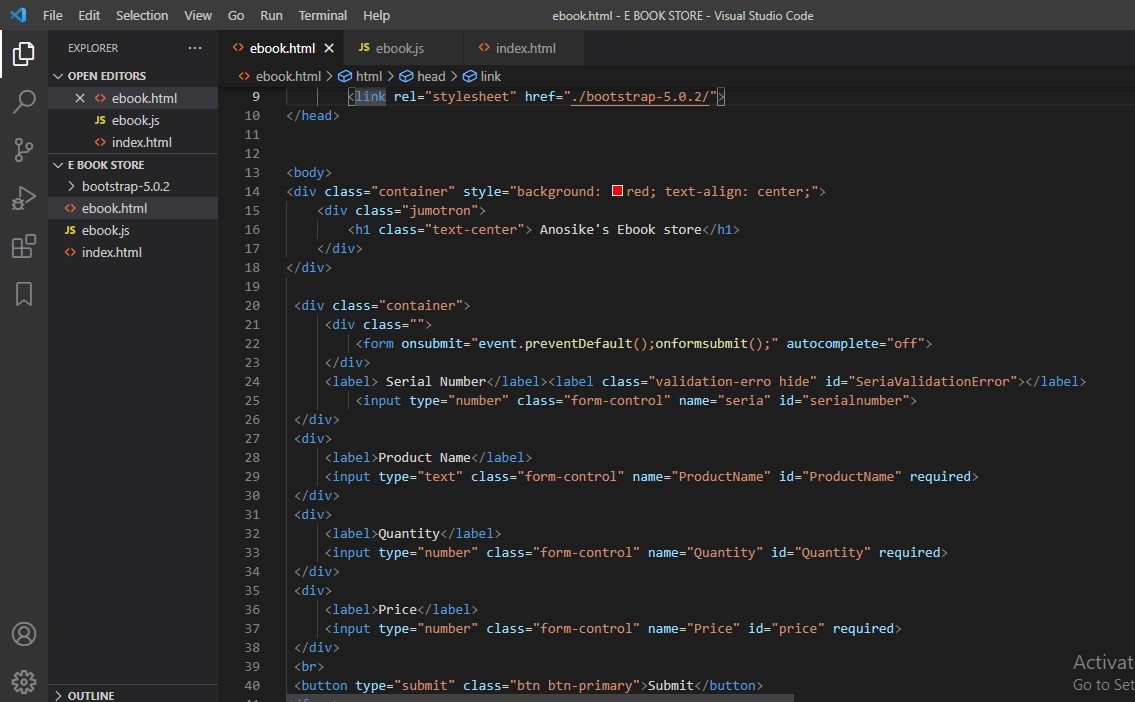Click file icon of index.html in Open Editors

click(x=100, y=142)
